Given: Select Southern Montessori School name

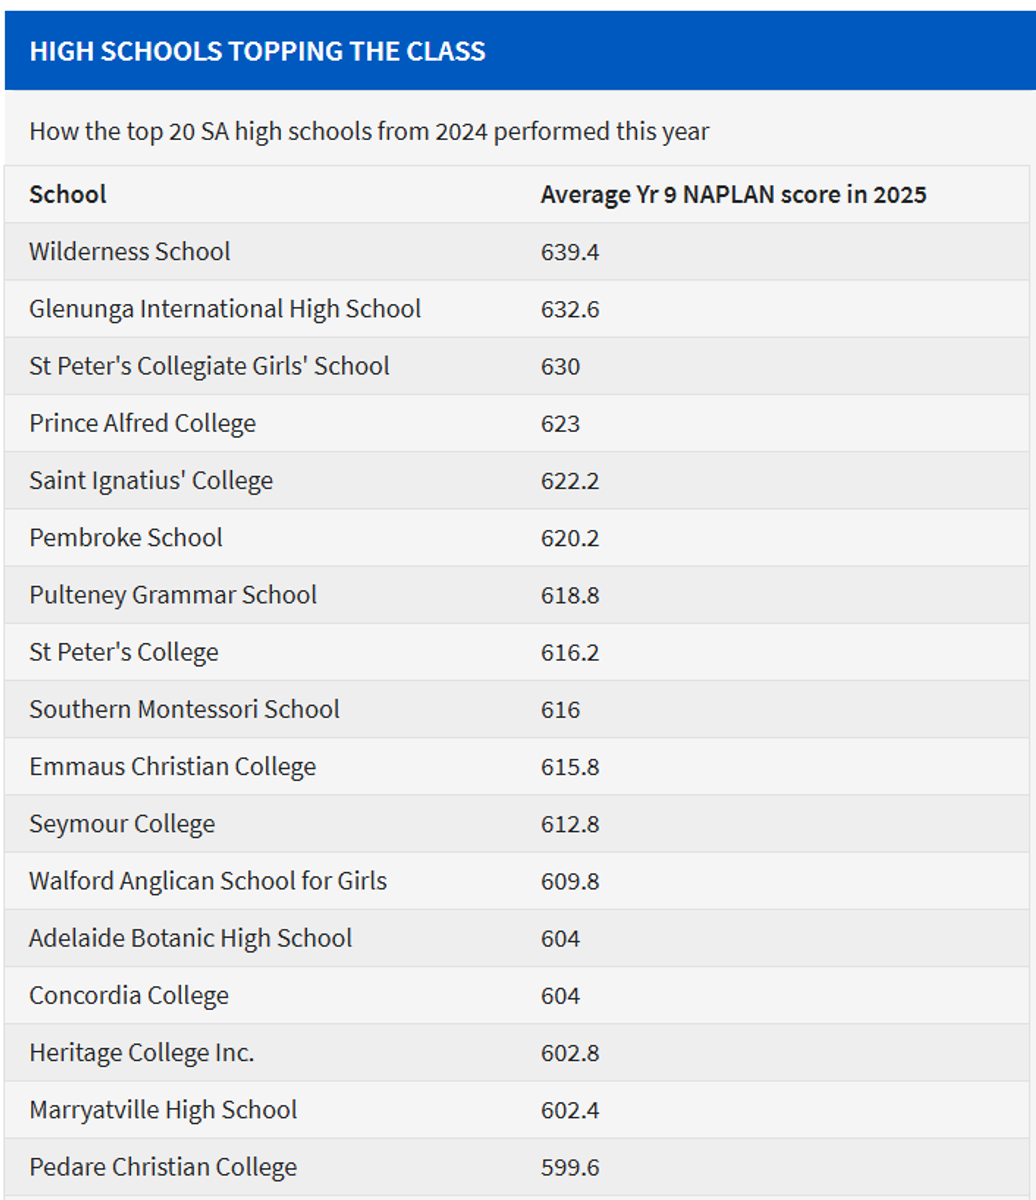Looking at the screenshot, I should coord(184,709).
